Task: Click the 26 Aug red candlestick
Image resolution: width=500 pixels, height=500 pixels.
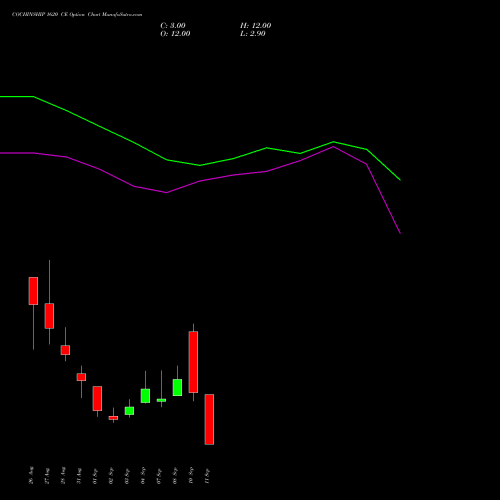Action: pos(33,291)
